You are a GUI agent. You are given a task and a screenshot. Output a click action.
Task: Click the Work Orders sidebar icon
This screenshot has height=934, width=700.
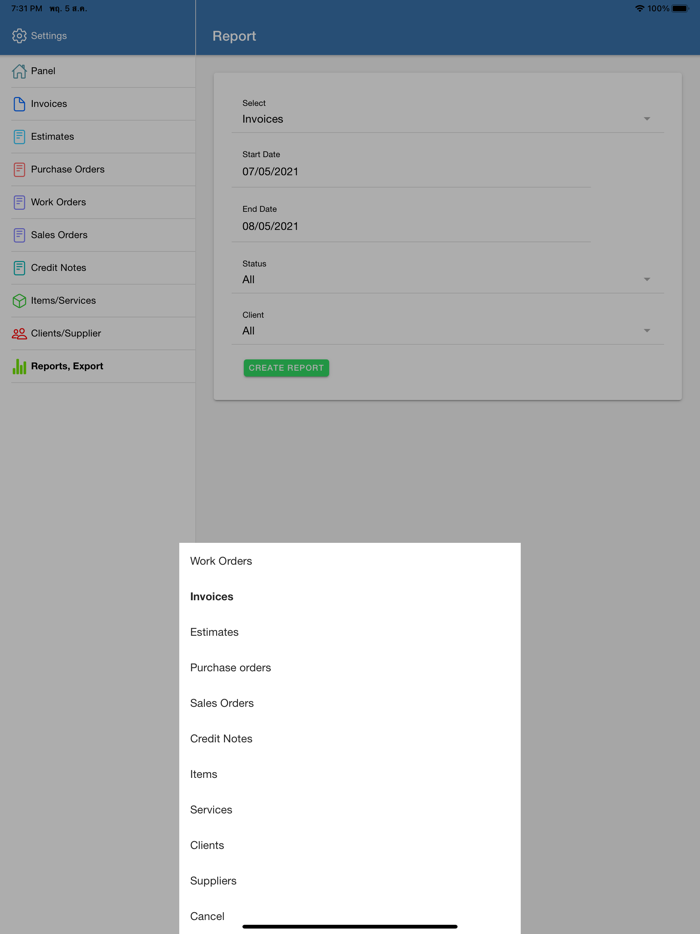(19, 202)
